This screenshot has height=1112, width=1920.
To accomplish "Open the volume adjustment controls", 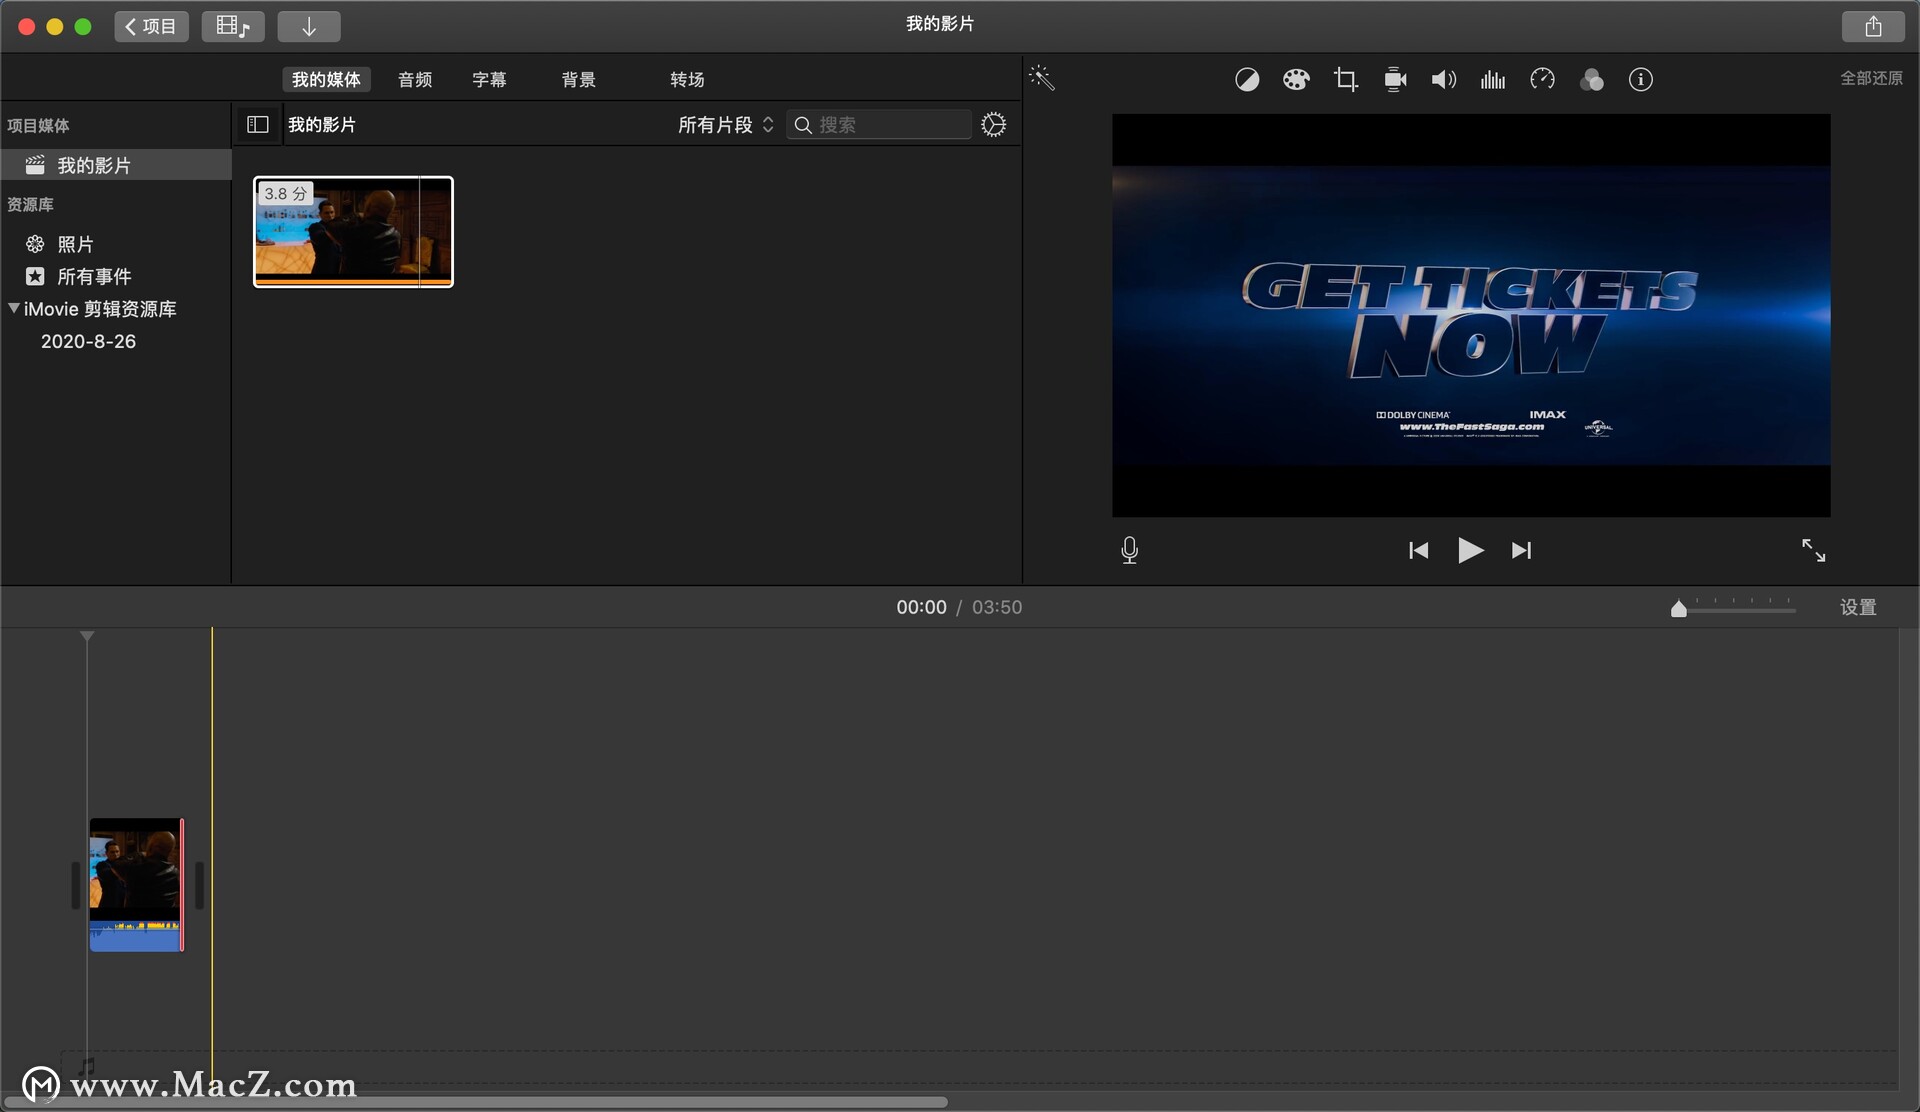I will pos(1443,80).
